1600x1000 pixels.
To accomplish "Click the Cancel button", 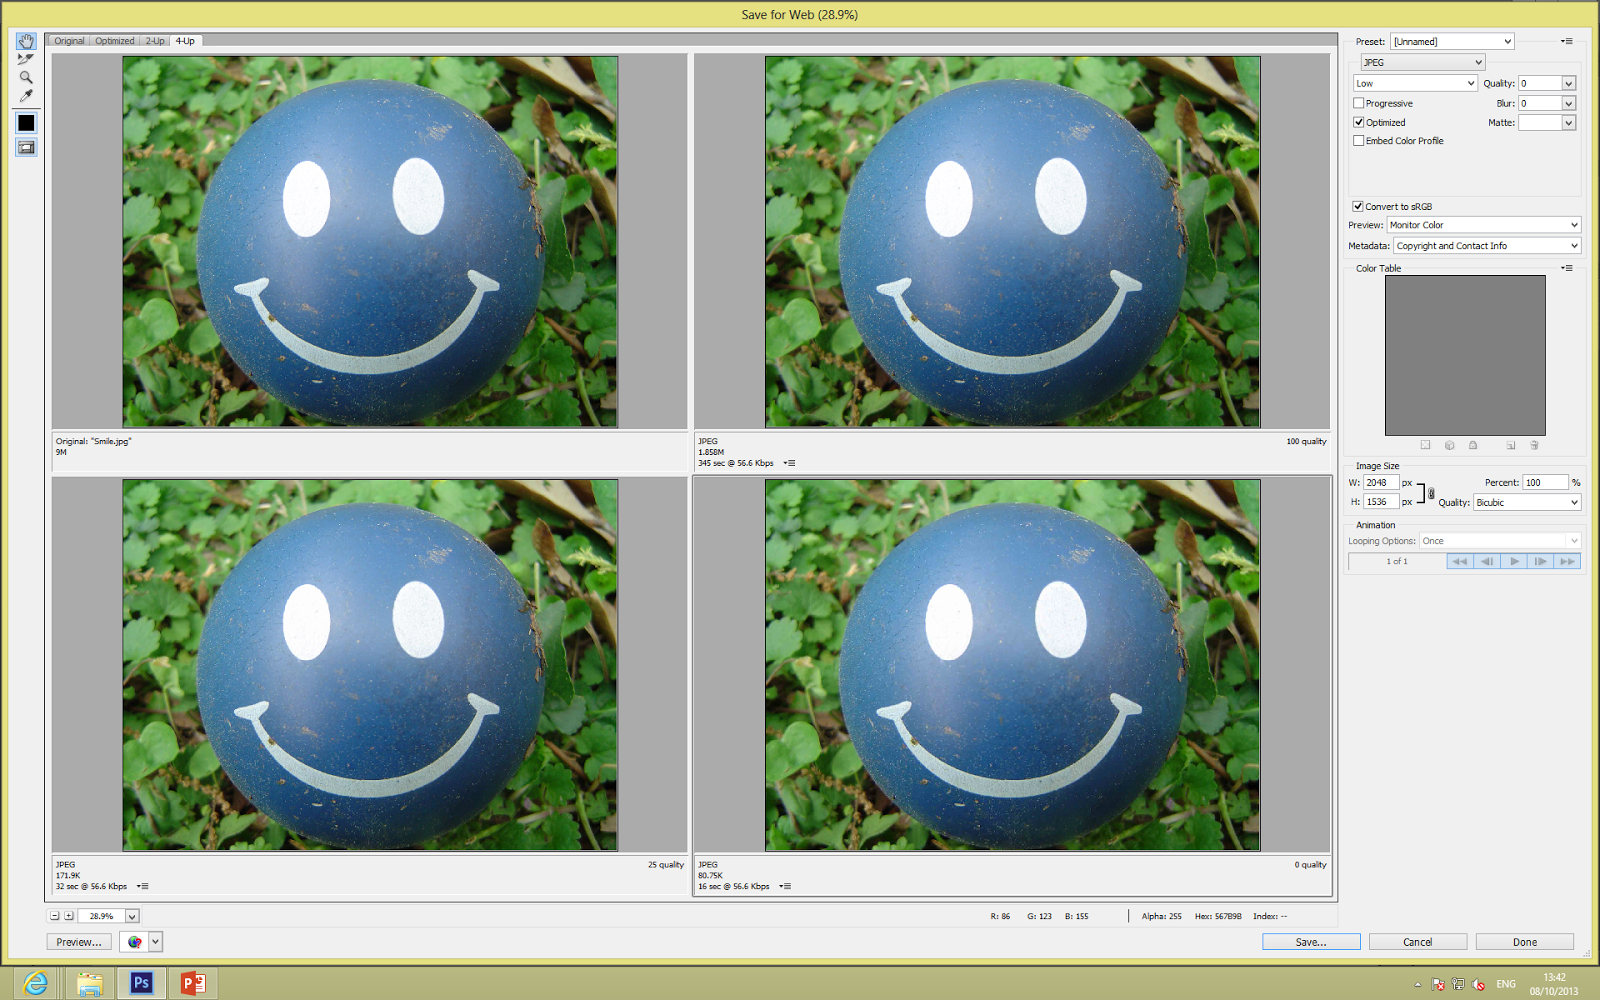I will coord(1418,942).
